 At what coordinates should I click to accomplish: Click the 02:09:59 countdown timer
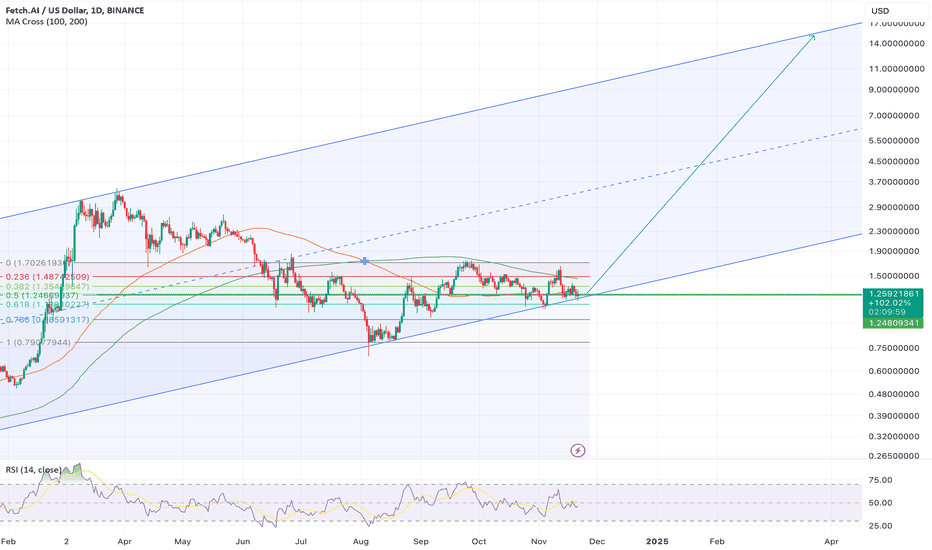pos(887,312)
